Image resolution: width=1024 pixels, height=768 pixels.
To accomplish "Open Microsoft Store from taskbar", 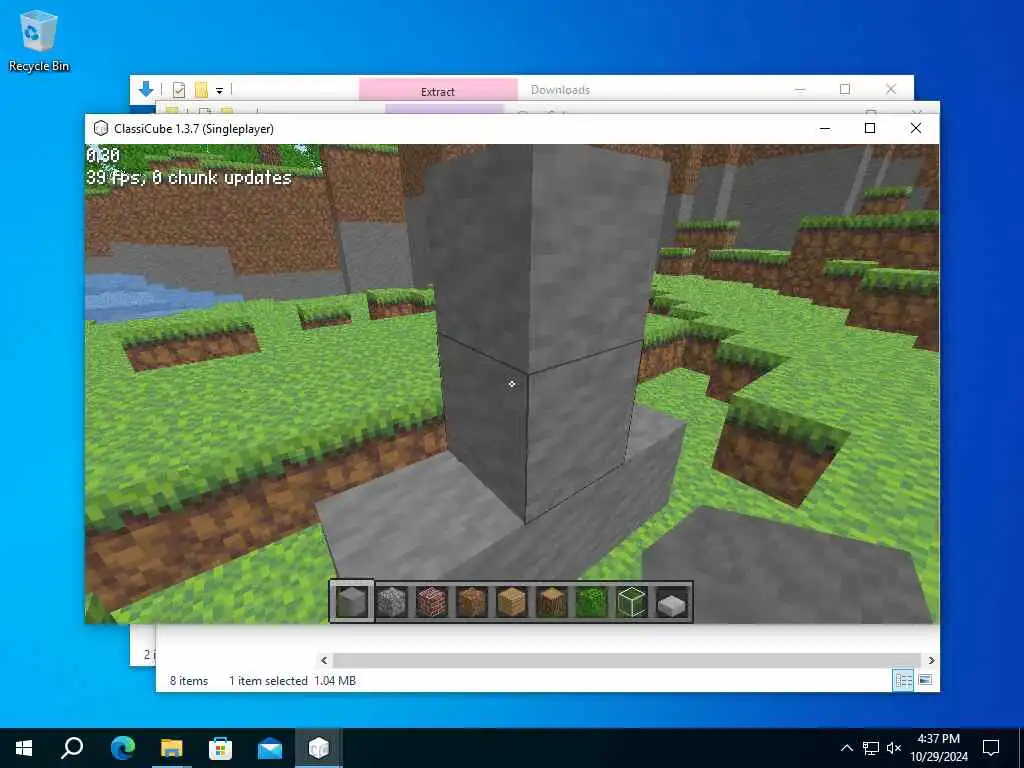I will click(221, 748).
